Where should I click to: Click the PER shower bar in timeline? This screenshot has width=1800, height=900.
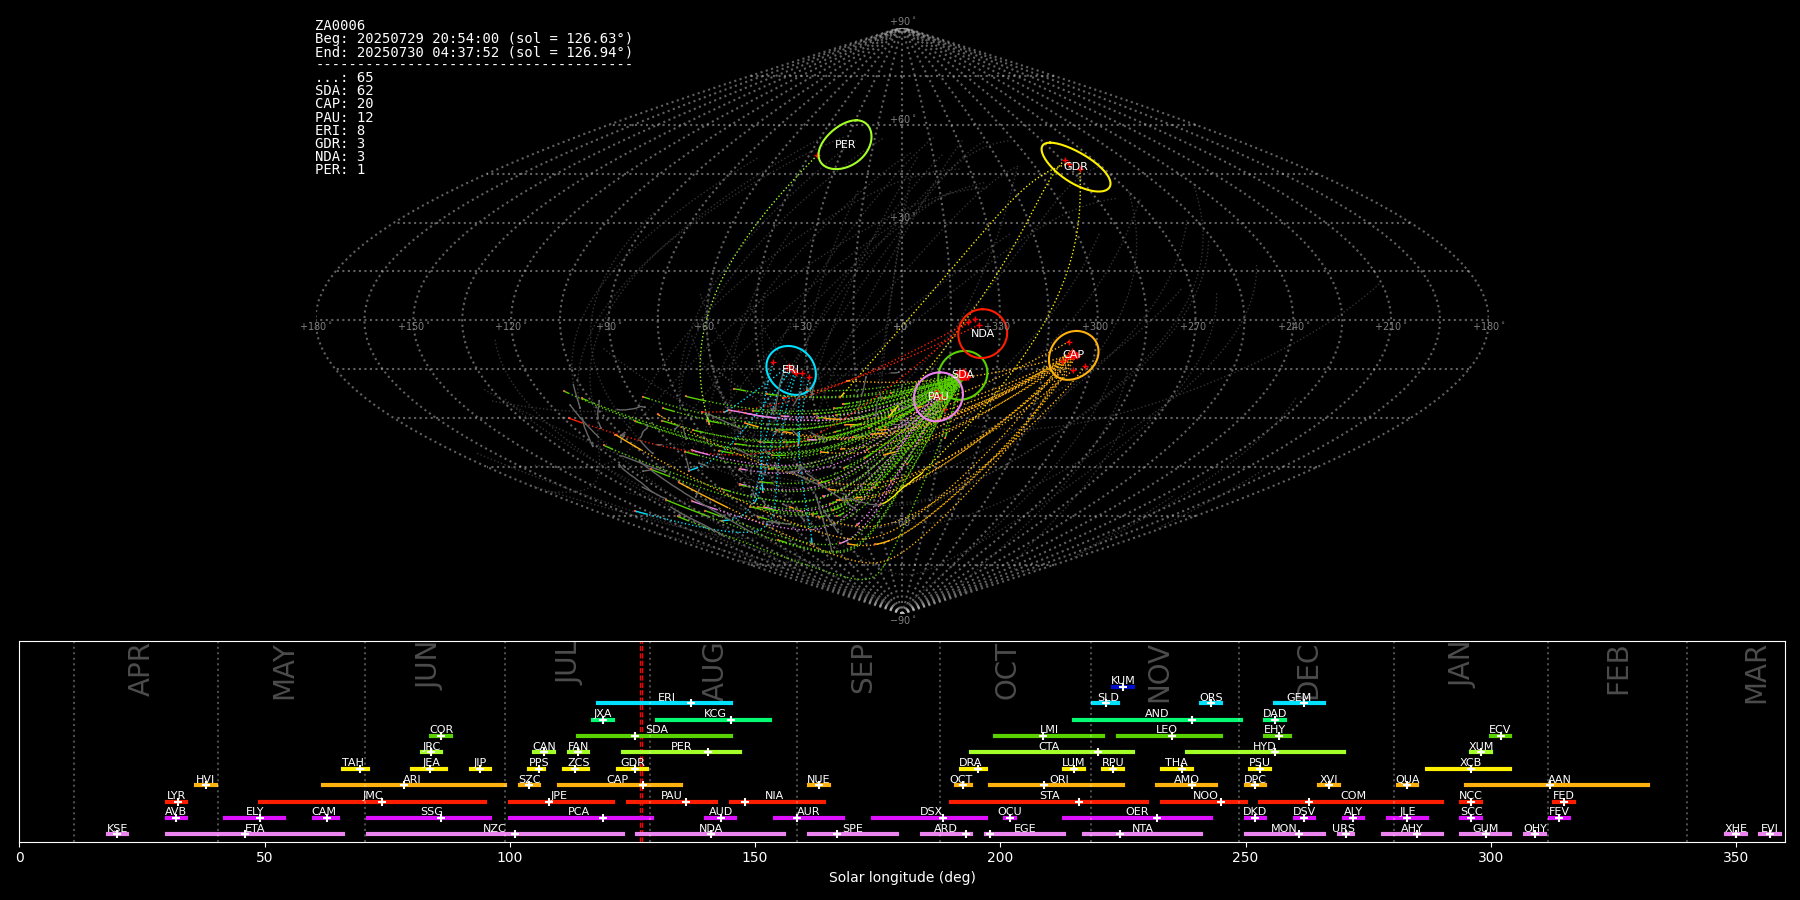(681, 752)
